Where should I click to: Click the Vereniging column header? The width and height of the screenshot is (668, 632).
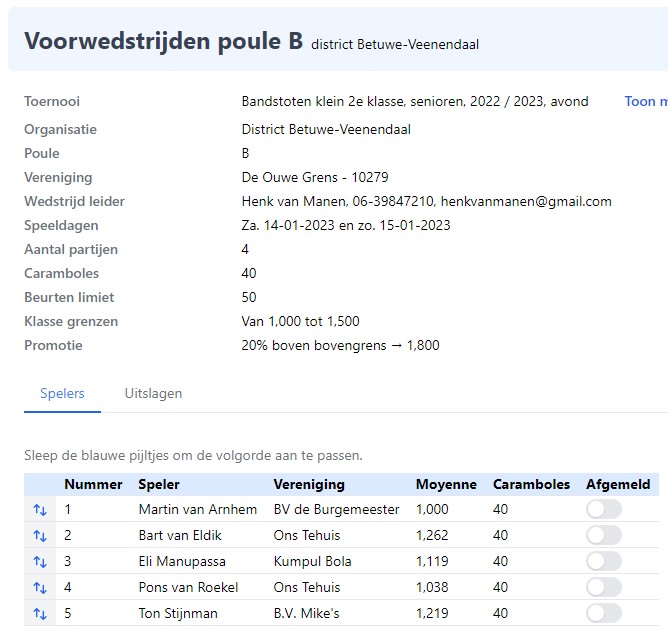[309, 485]
